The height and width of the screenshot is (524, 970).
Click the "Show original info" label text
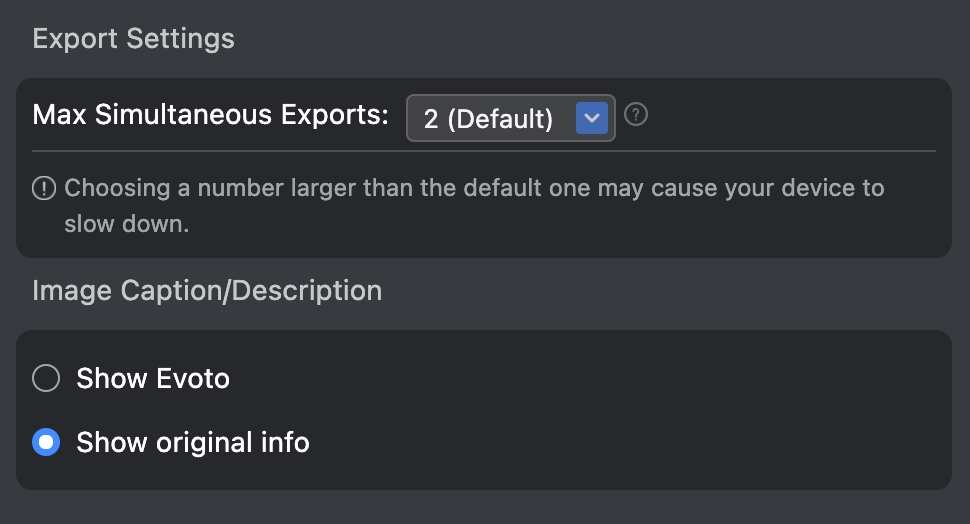coord(193,442)
